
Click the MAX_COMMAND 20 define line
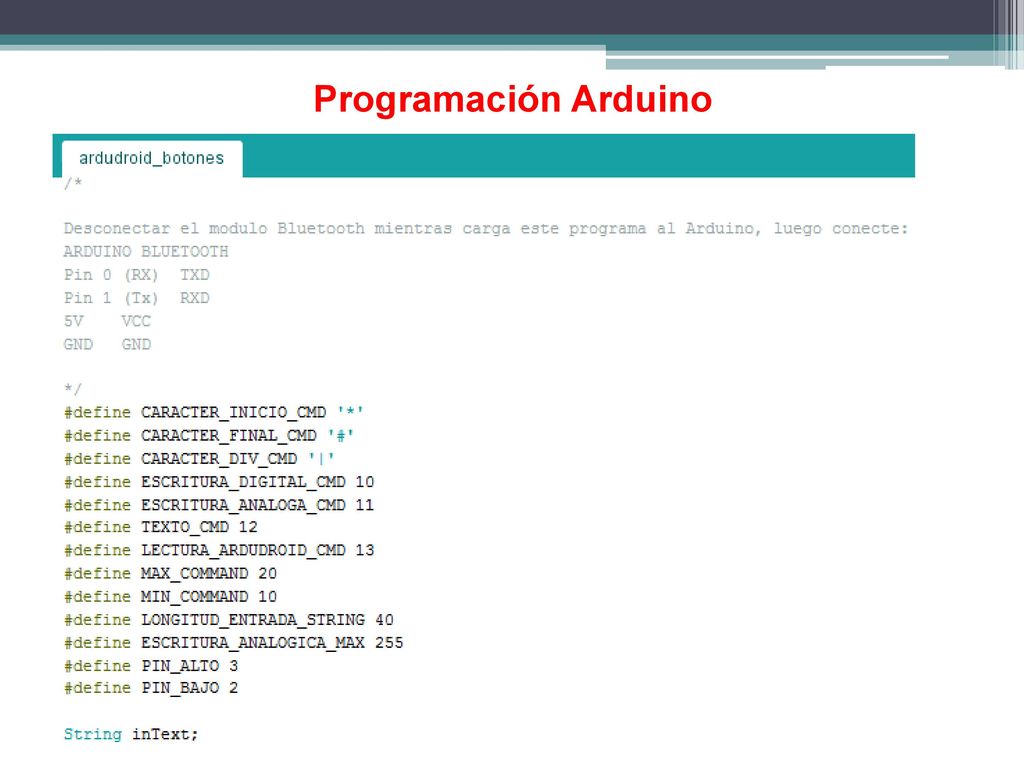[x=170, y=573]
